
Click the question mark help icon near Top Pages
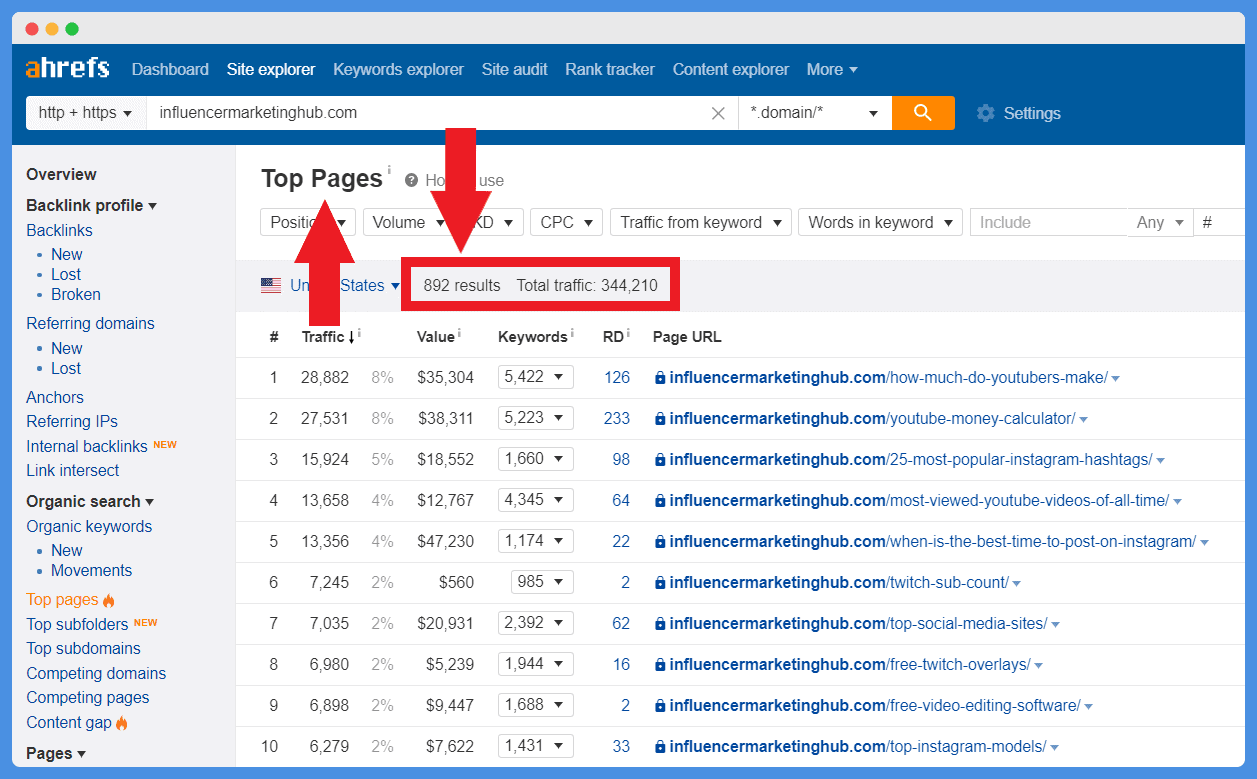point(411,180)
